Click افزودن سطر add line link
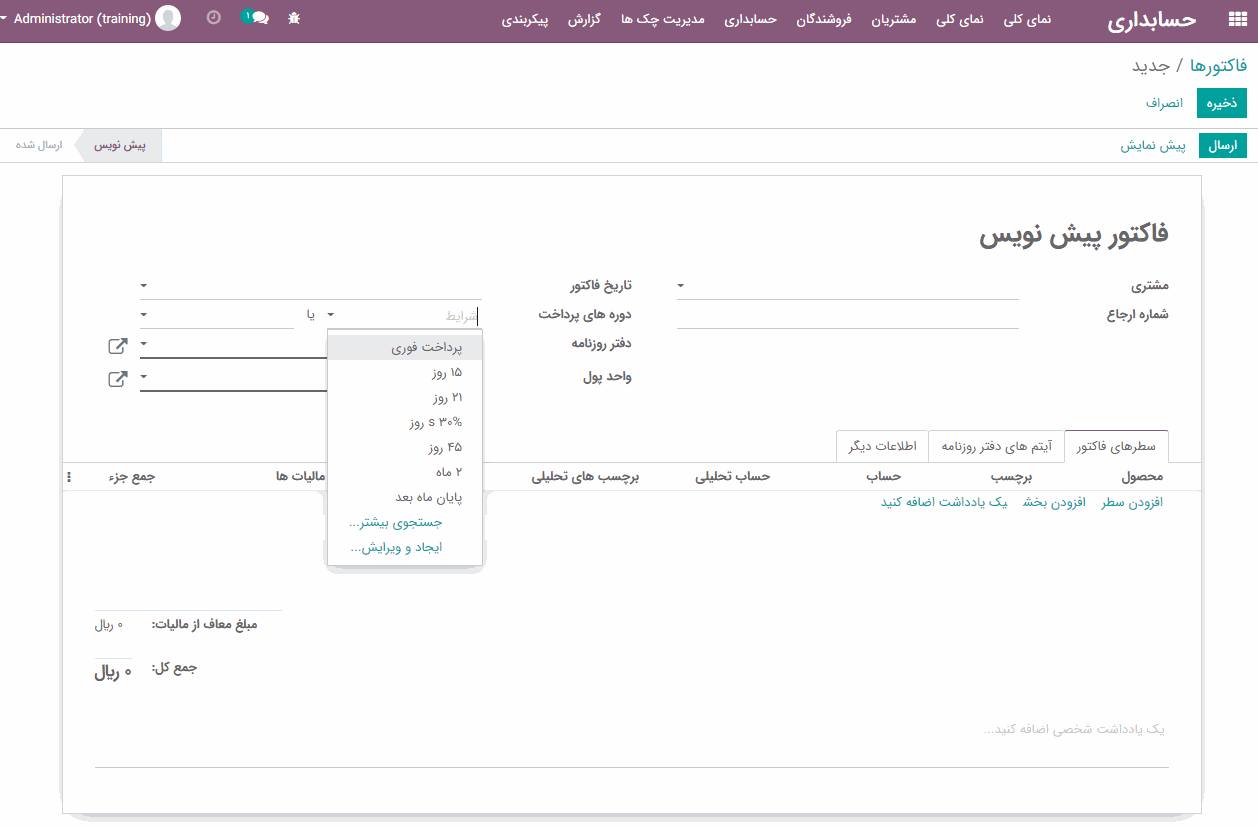The width and height of the screenshot is (1258, 826). pos(1132,502)
